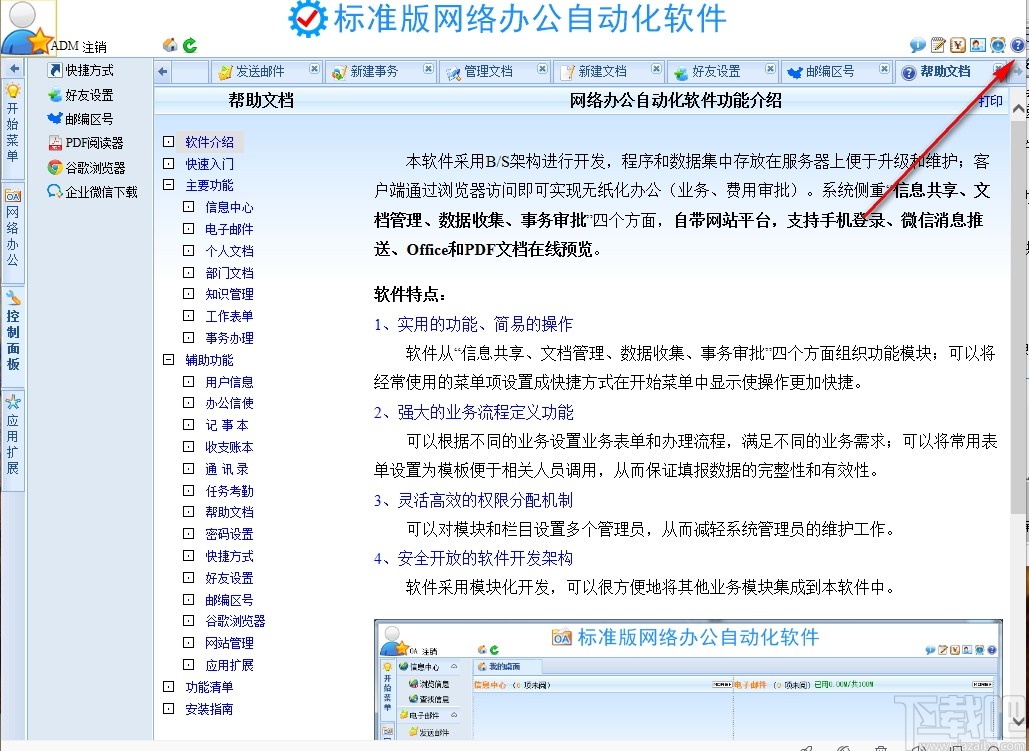
Task: Click the refresh icon near ADM
Action: coord(190,44)
